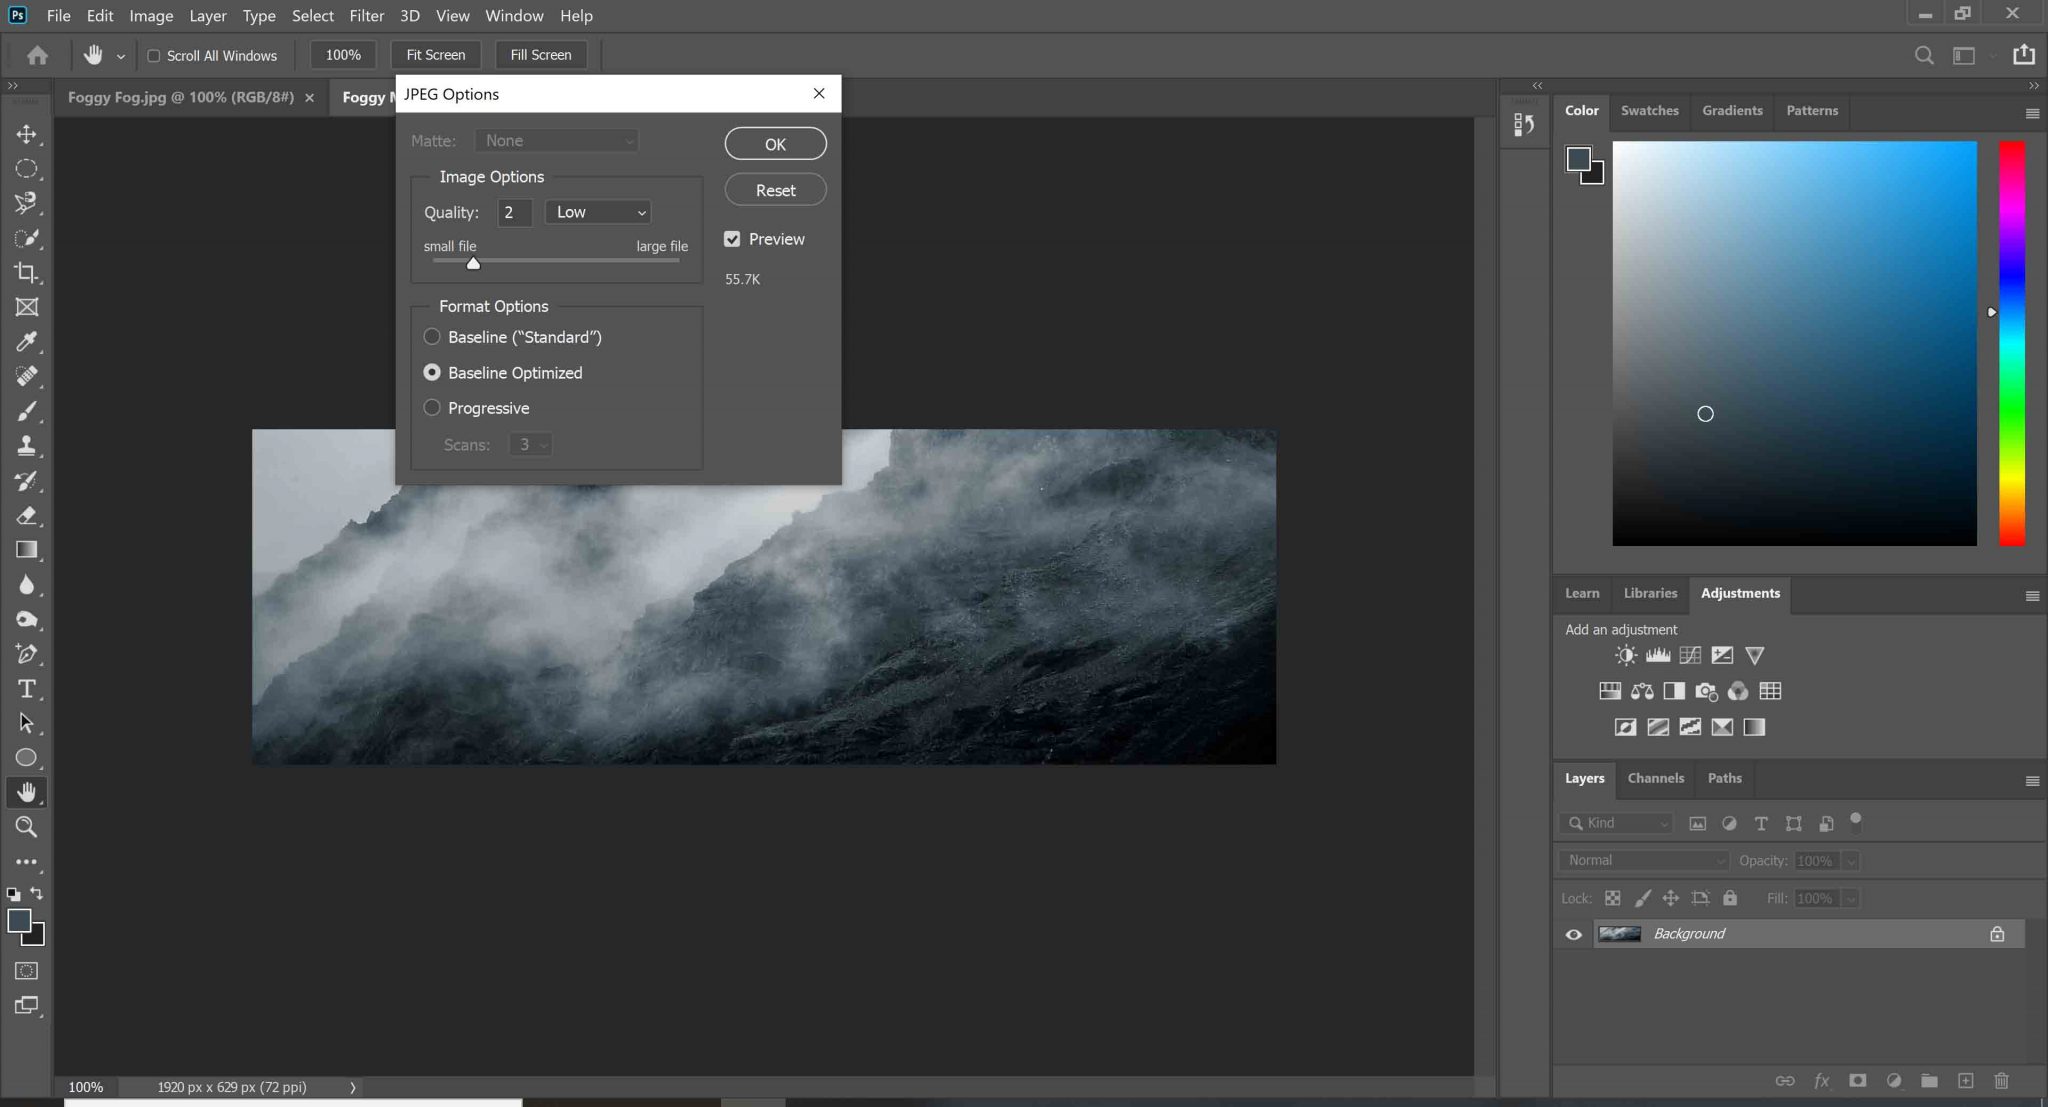Select the Zoom tool
This screenshot has width=2048, height=1107.
[x=27, y=827]
